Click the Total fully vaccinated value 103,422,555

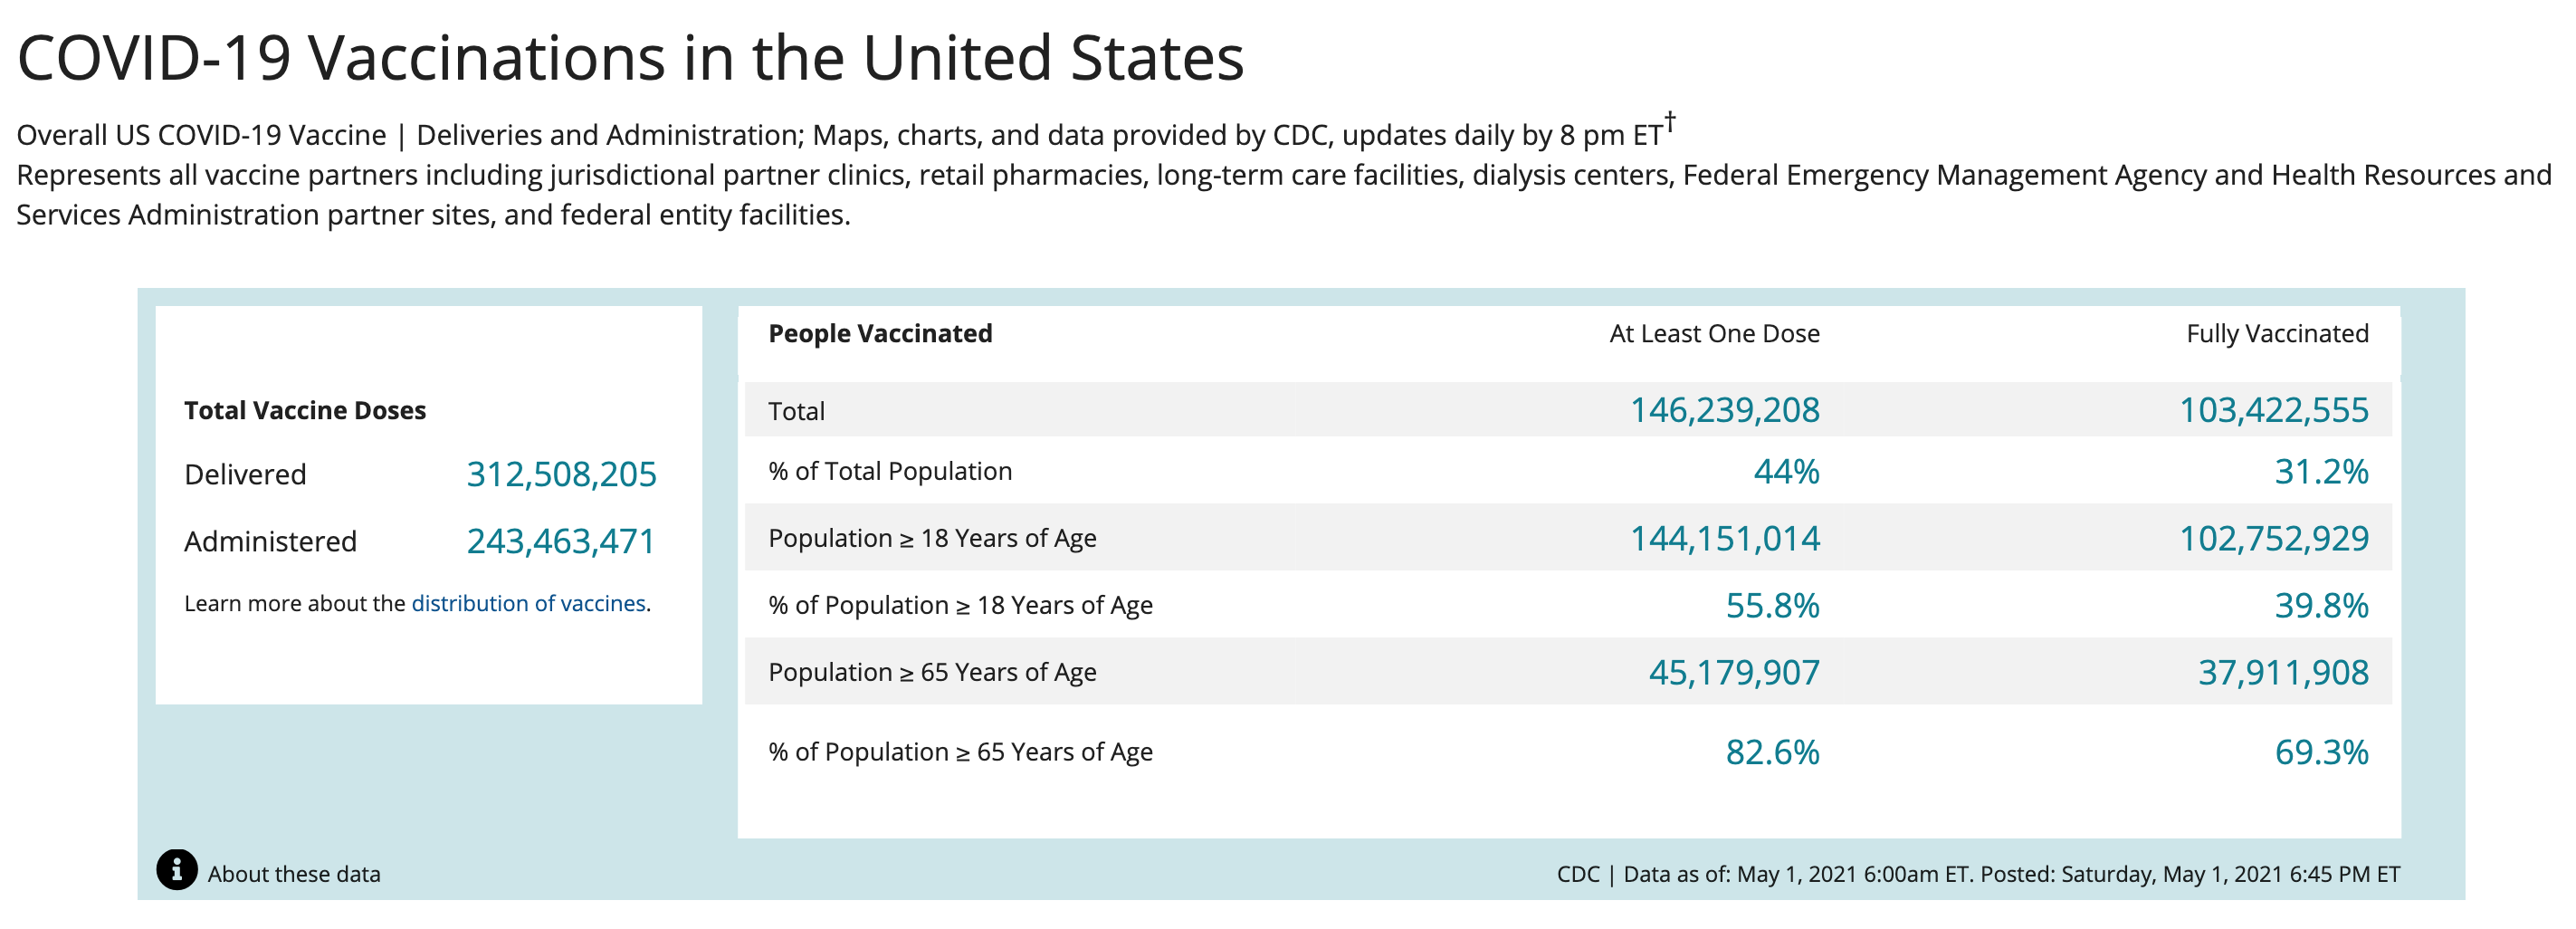[2273, 410]
